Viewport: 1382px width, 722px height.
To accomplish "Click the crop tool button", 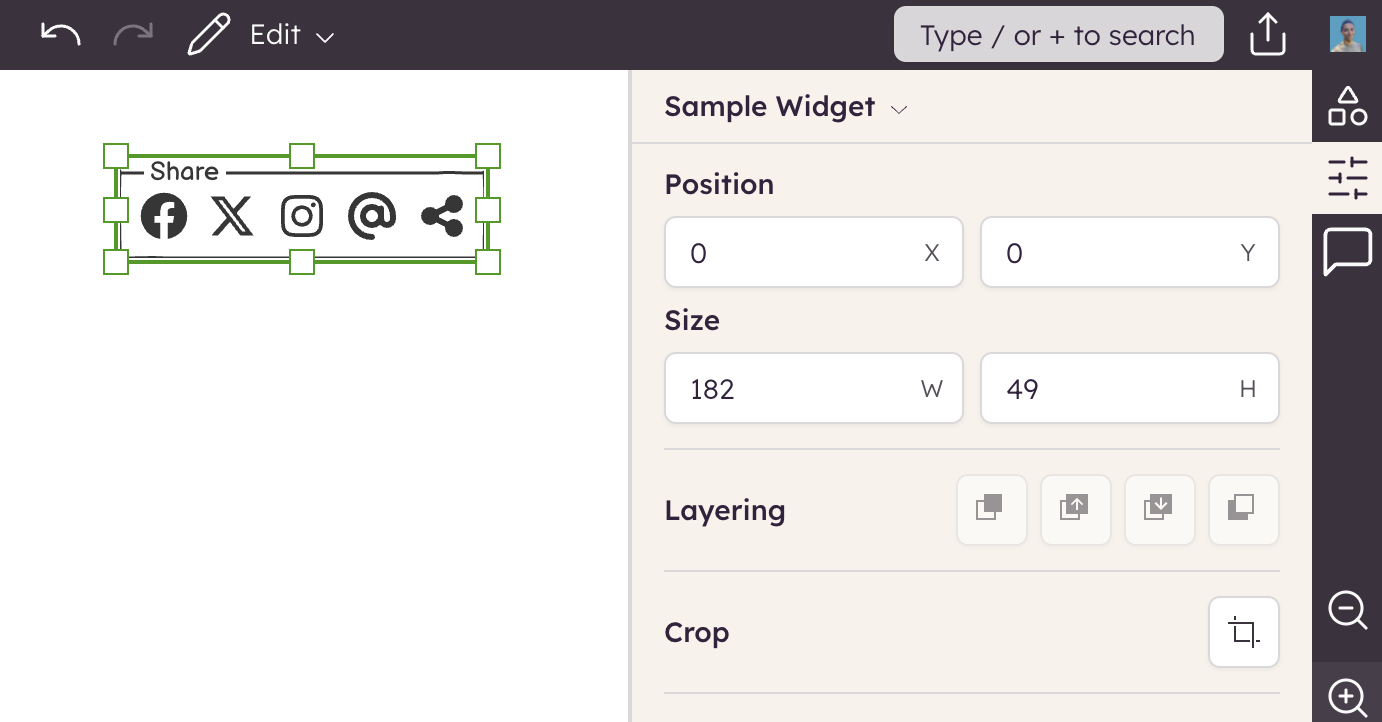I will [1243, 632].
